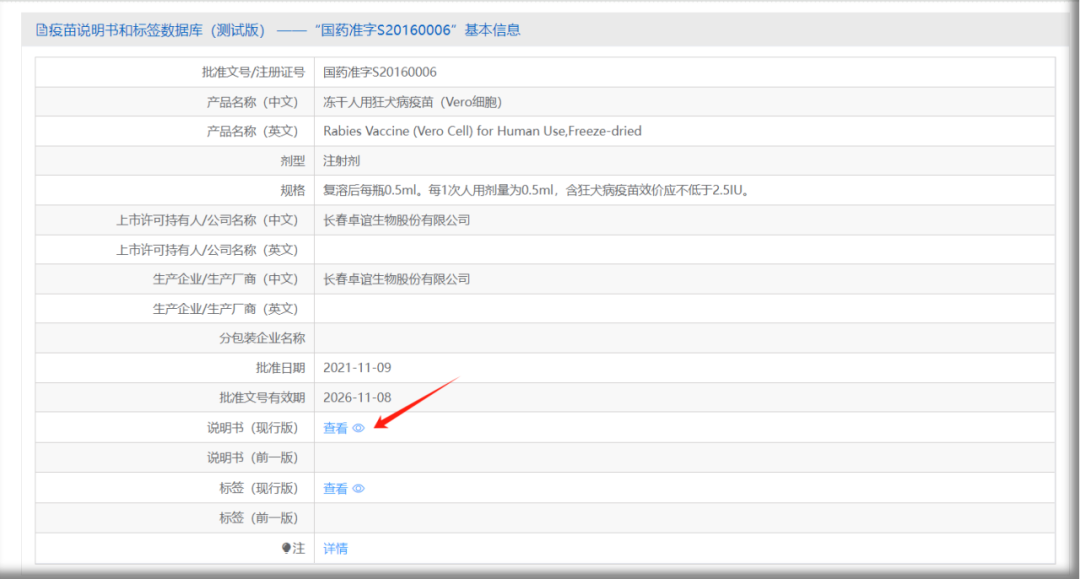
Task: Click 长春卓谊生物股份有限公司 in the 上市许可持有人 row
Action: click(396, 220)
